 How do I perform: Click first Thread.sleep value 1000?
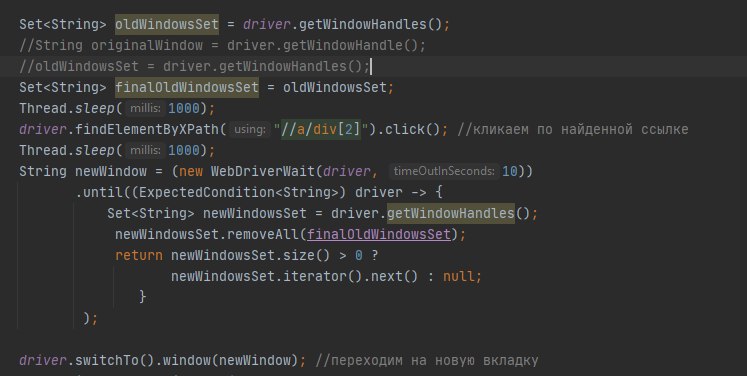[184, 108]
